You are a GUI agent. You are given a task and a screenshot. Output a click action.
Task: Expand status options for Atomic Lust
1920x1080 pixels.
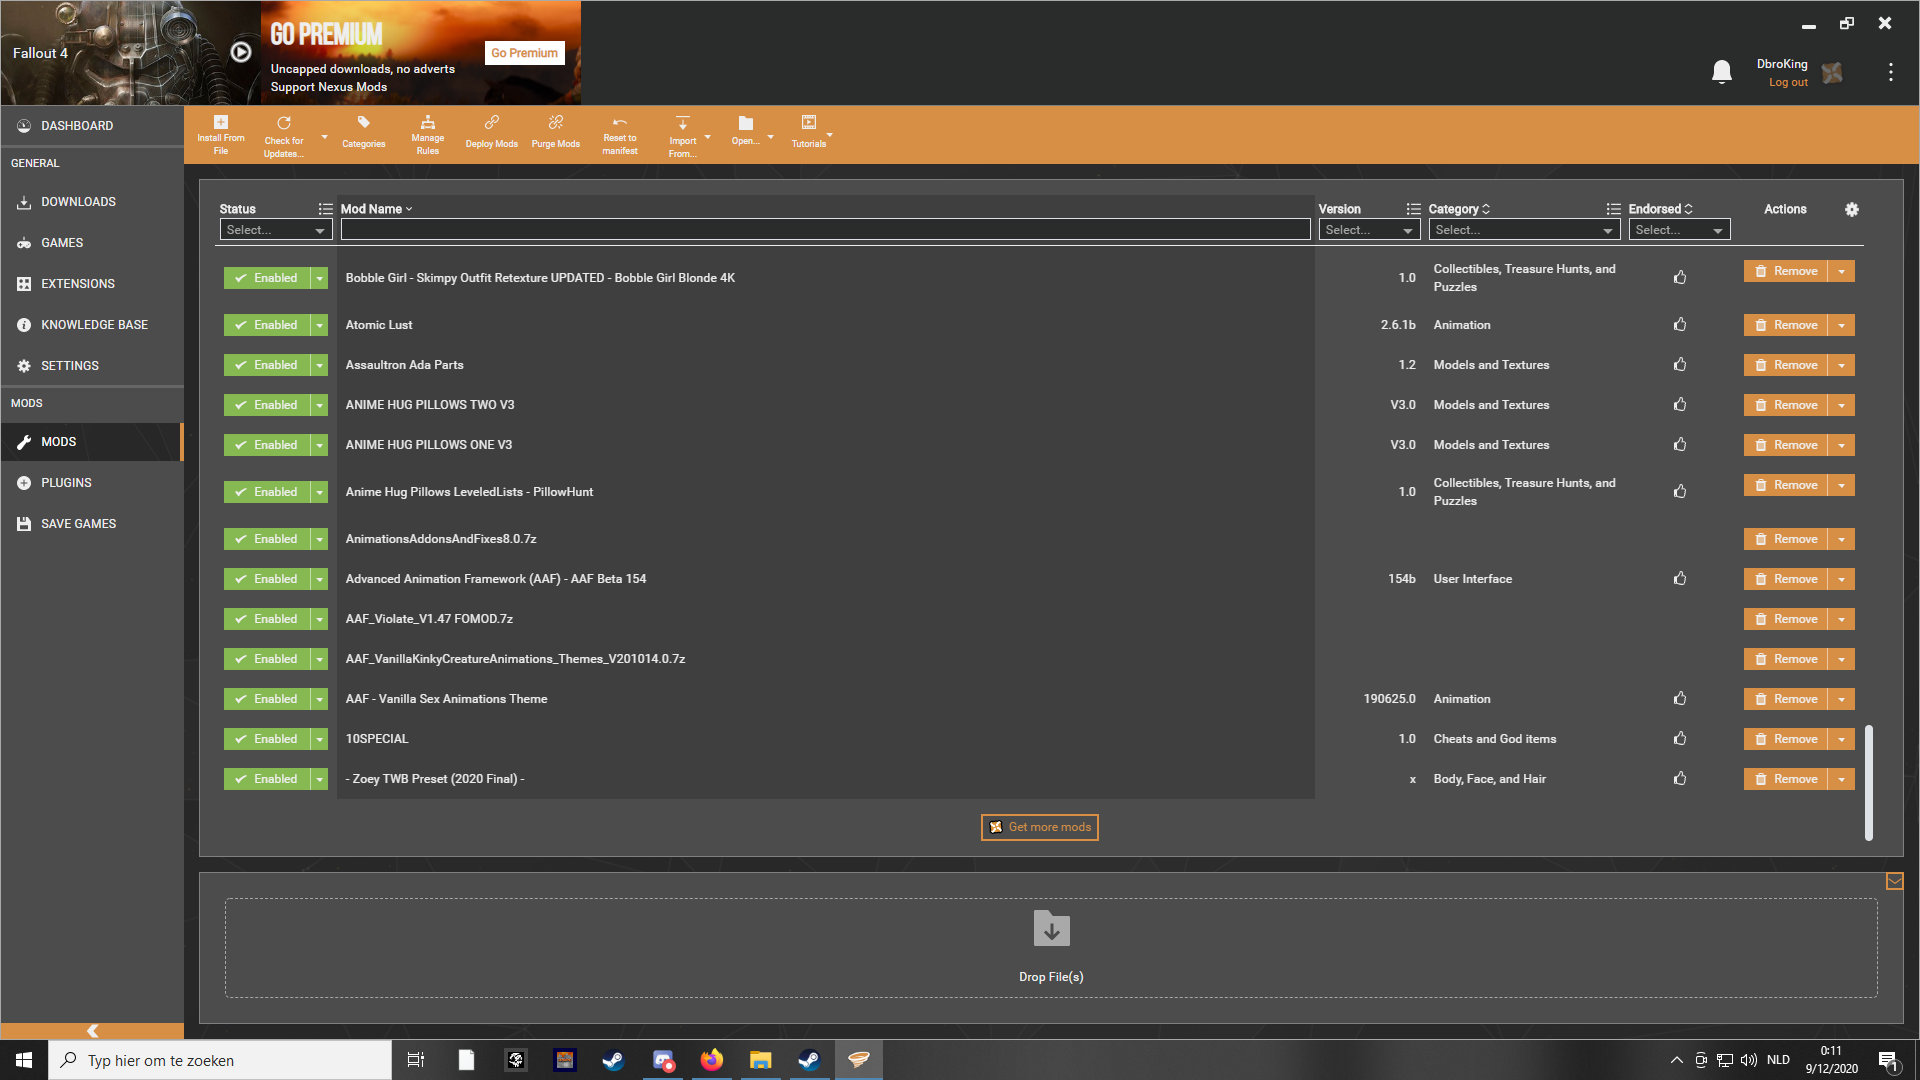click(319, 325)
